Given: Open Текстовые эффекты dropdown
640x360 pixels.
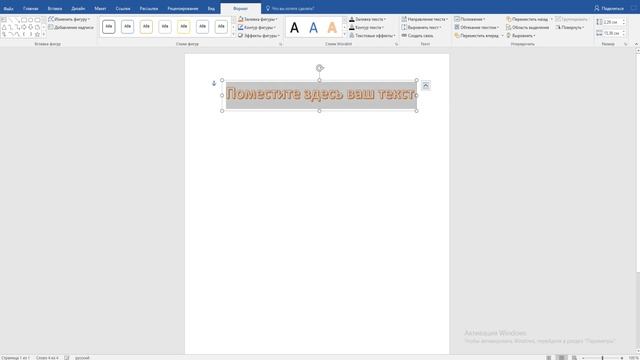Looking at the screenshot, I should click(x=372, y=36).
